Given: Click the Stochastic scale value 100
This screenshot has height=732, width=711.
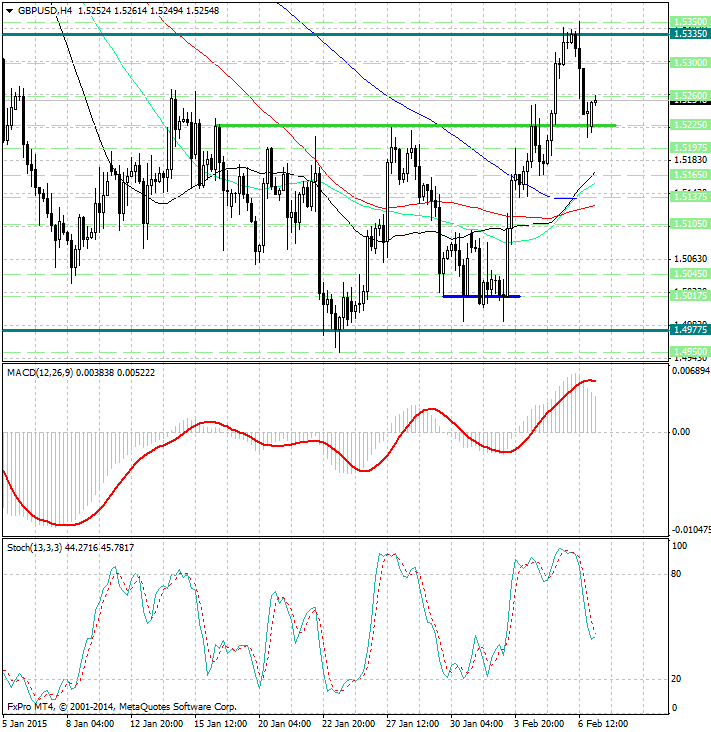Looking at the screenshot, I should tap(679, 546).
